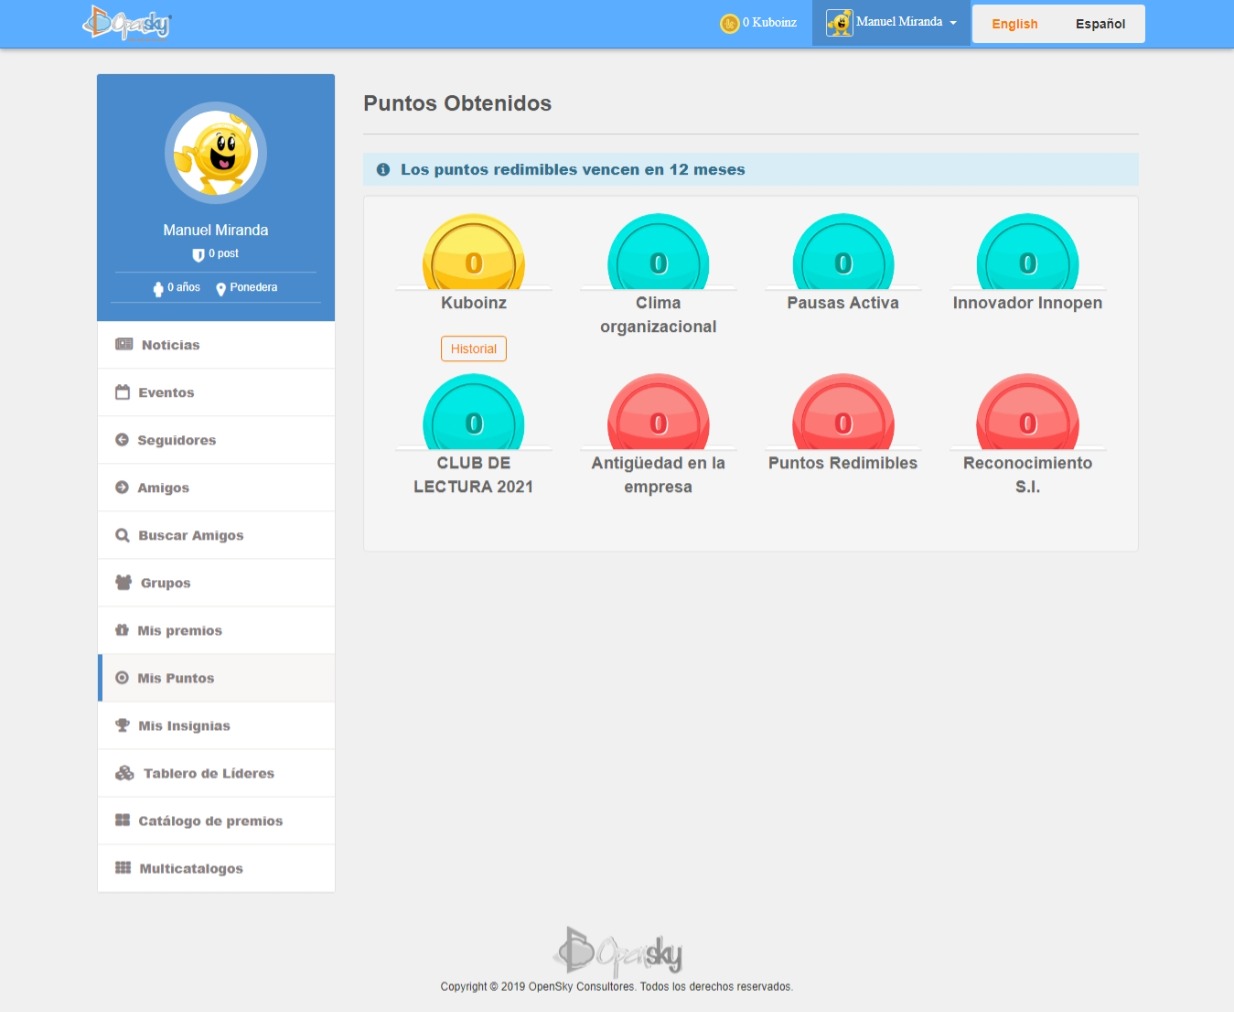Click the Buscar Amigos magnifier icon

pyautogui.click(x=122, y=535)
